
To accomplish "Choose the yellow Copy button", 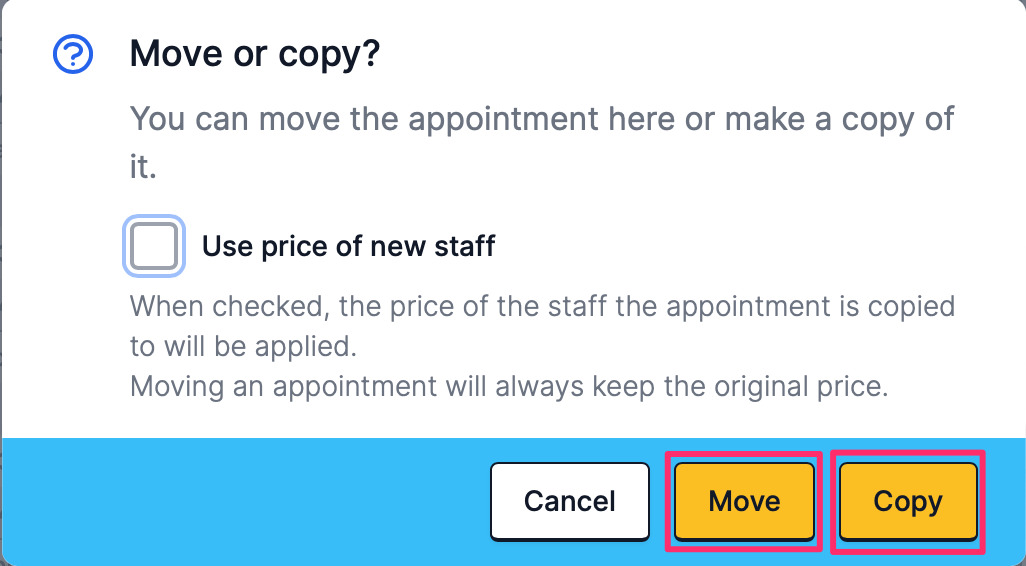I will pyautogui.click(x=908, y=501).
